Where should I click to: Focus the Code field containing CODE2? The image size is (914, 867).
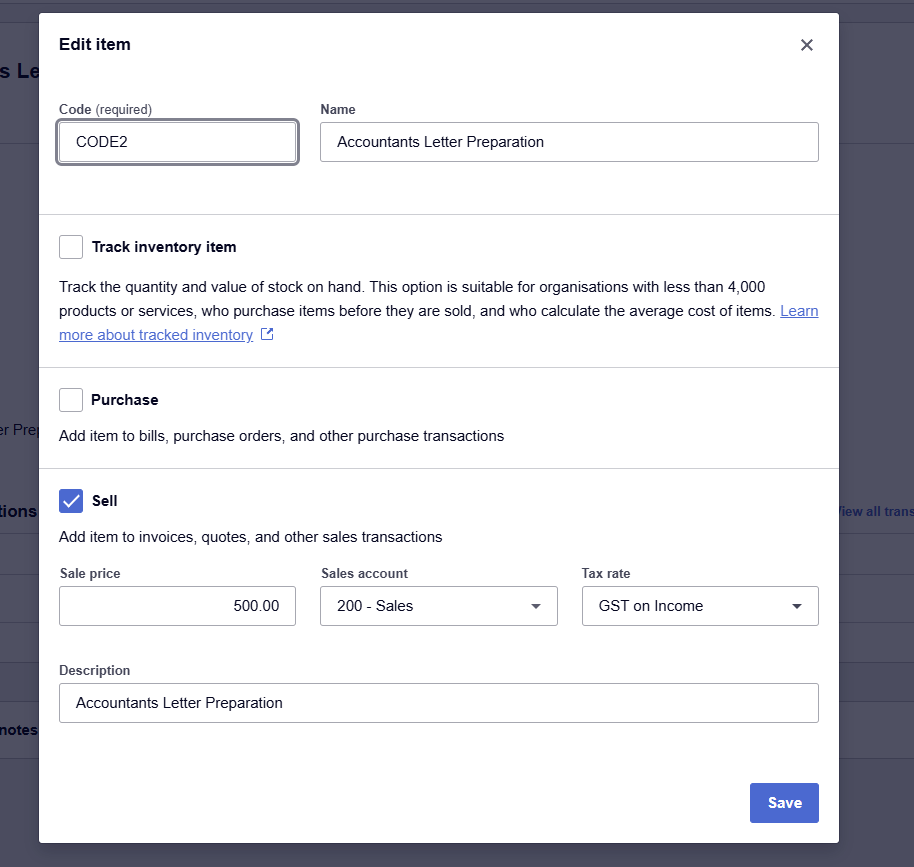[x=177, y=142]
